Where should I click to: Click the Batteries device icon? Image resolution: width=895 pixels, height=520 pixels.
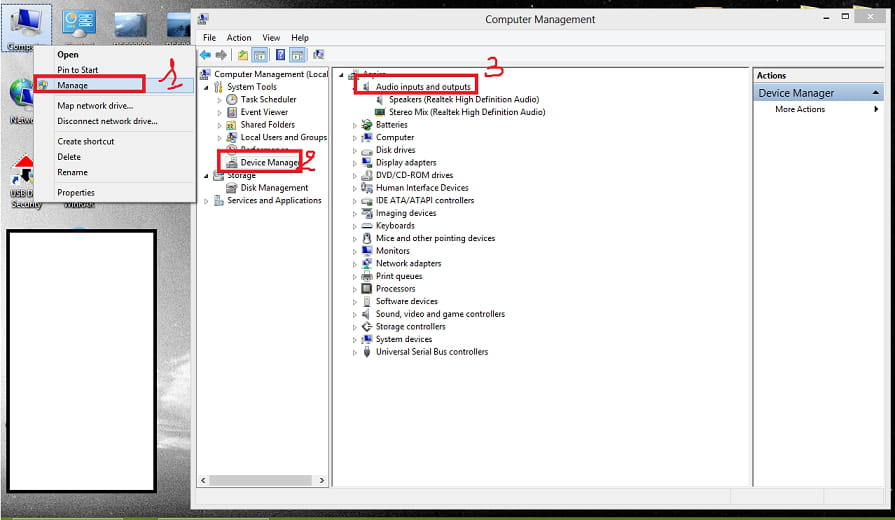point(367,125)
